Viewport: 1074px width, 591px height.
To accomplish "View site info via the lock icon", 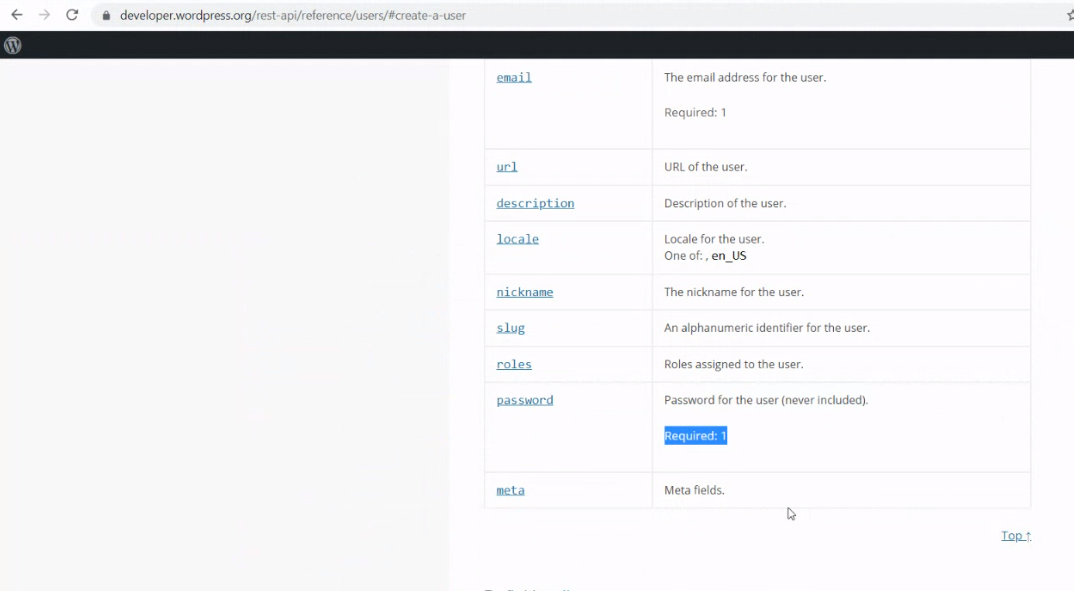I will 106,16.
